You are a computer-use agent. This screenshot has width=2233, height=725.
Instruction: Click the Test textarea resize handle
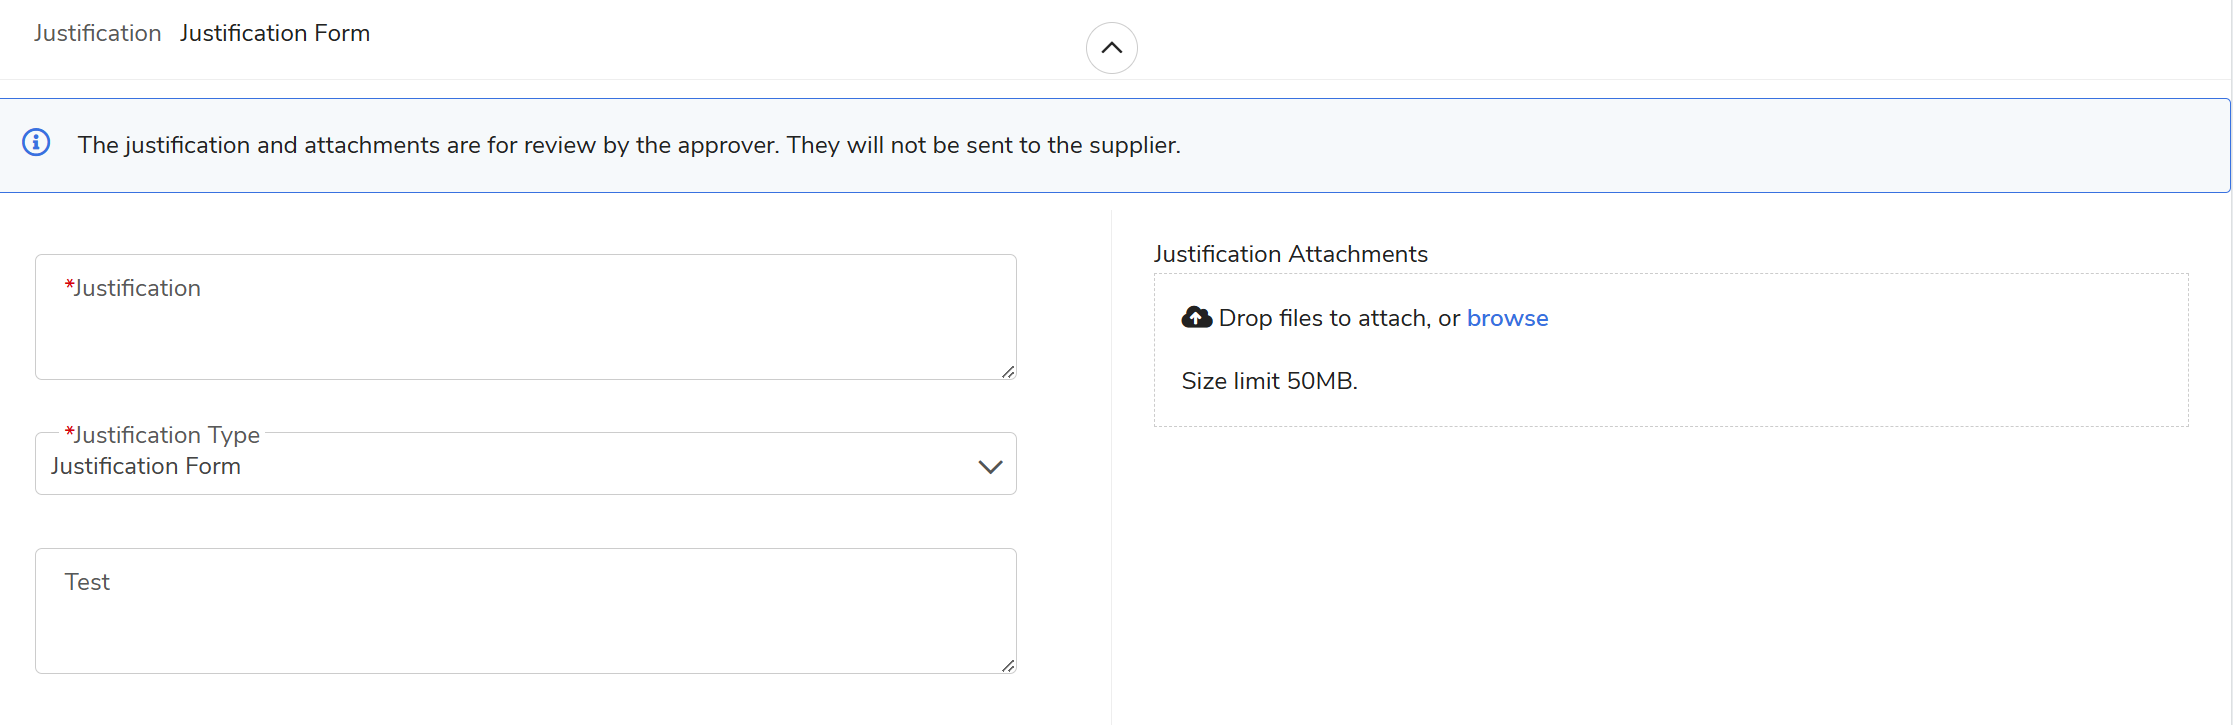[1008, 665]
